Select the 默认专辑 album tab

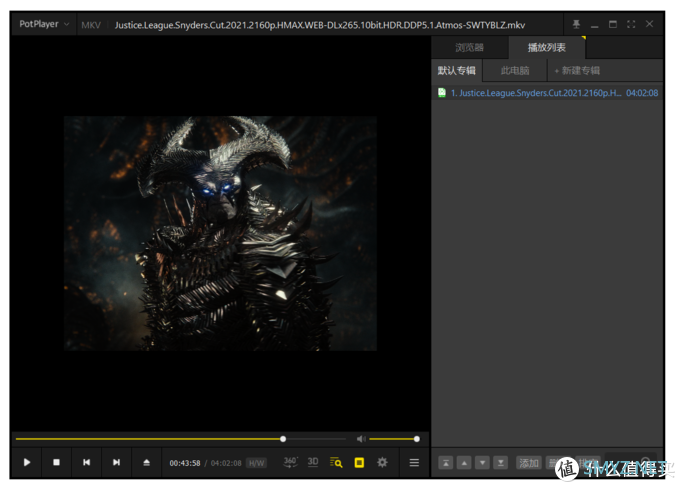457,70
